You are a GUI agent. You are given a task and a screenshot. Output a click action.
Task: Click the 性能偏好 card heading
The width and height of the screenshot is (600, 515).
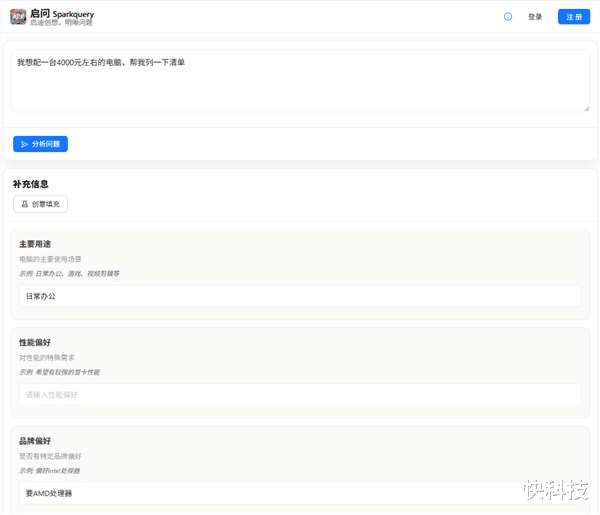(35, 342)
